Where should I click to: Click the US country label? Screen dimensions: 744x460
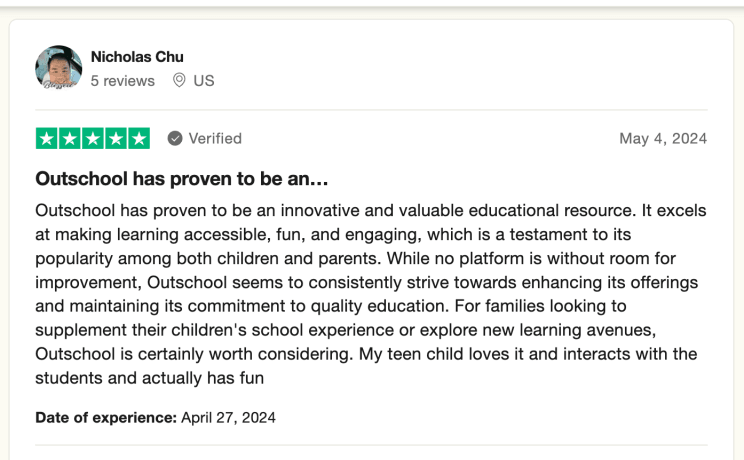[x=204, y=80]
